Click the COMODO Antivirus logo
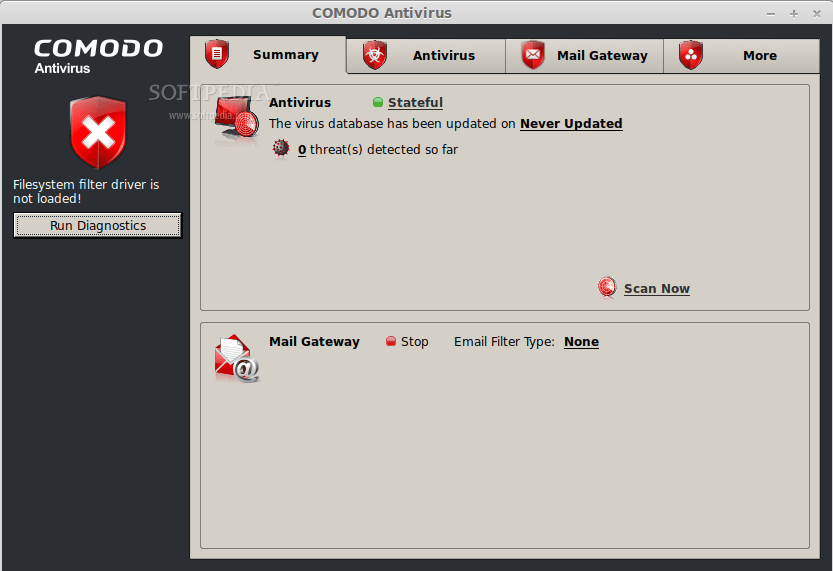This screenshot has height=571, width=833. point(98,56)
